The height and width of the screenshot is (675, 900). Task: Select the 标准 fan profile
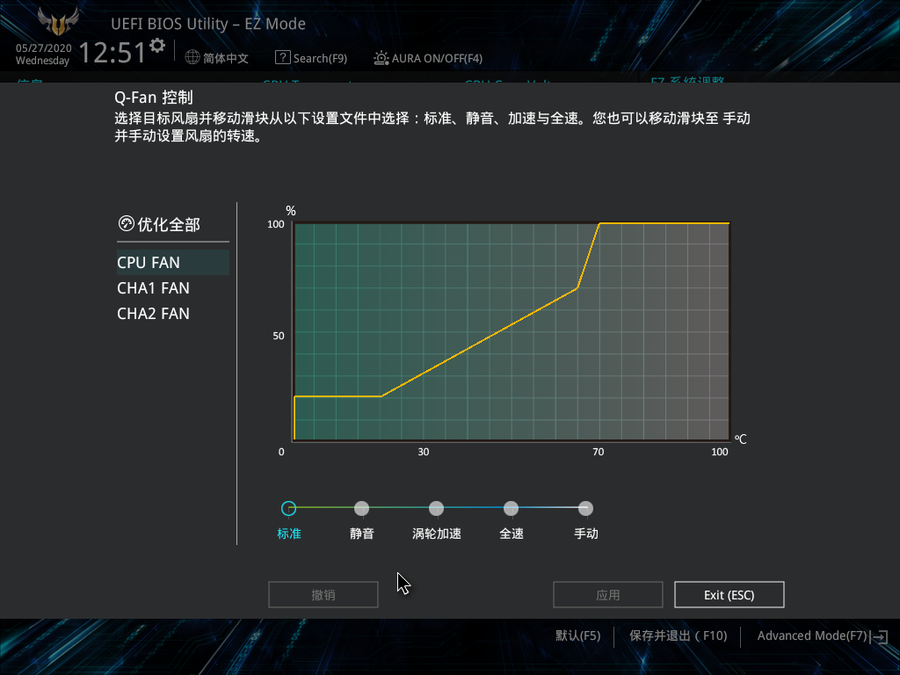[x=289, y=509]
